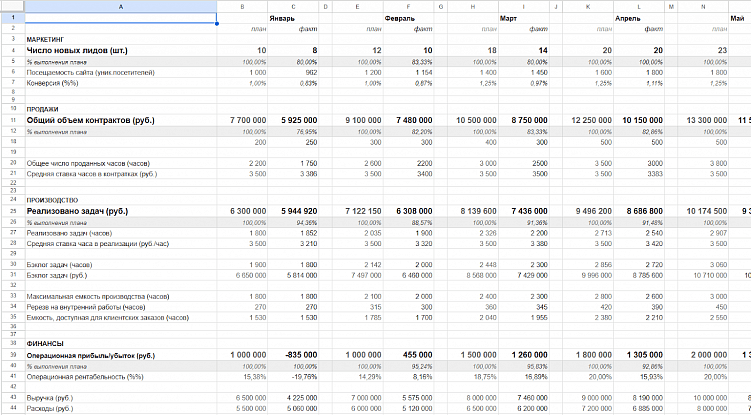Click the value 4 225 000
The image size is (751, 415).
tap(302, 398)
